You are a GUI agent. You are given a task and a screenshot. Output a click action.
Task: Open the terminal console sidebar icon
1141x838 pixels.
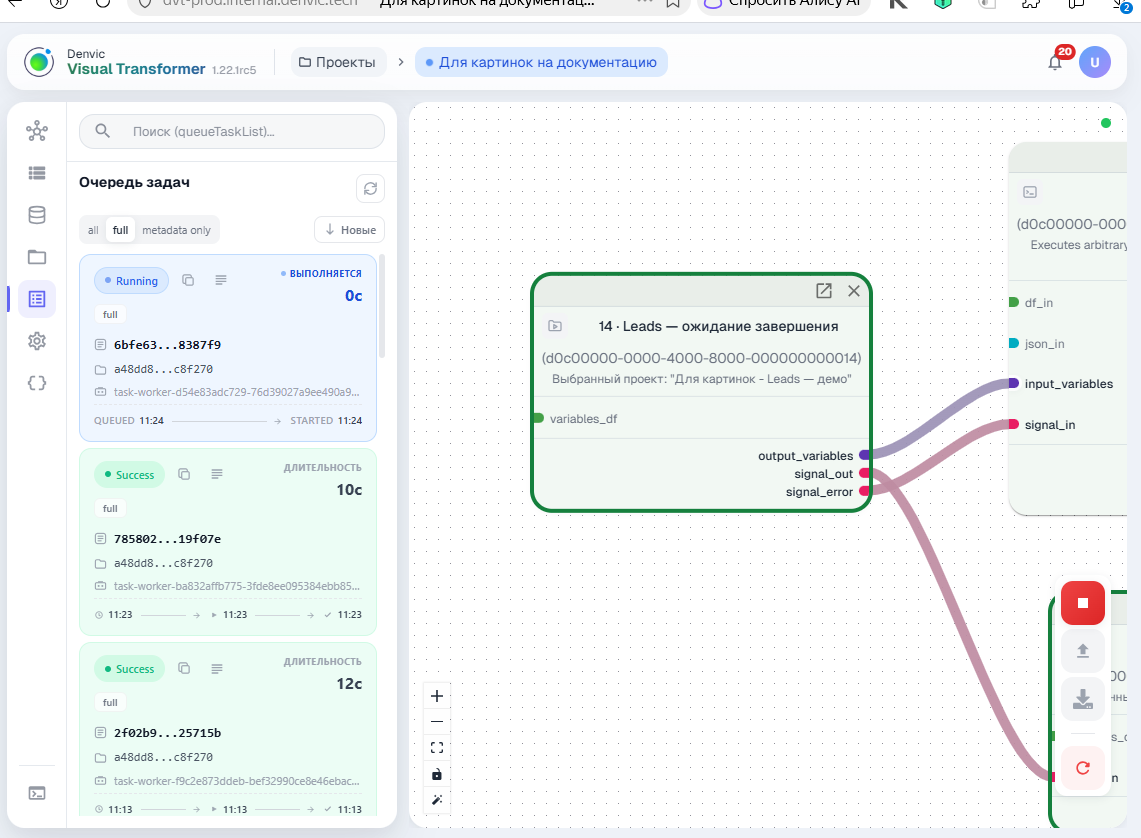click(37, 793)
